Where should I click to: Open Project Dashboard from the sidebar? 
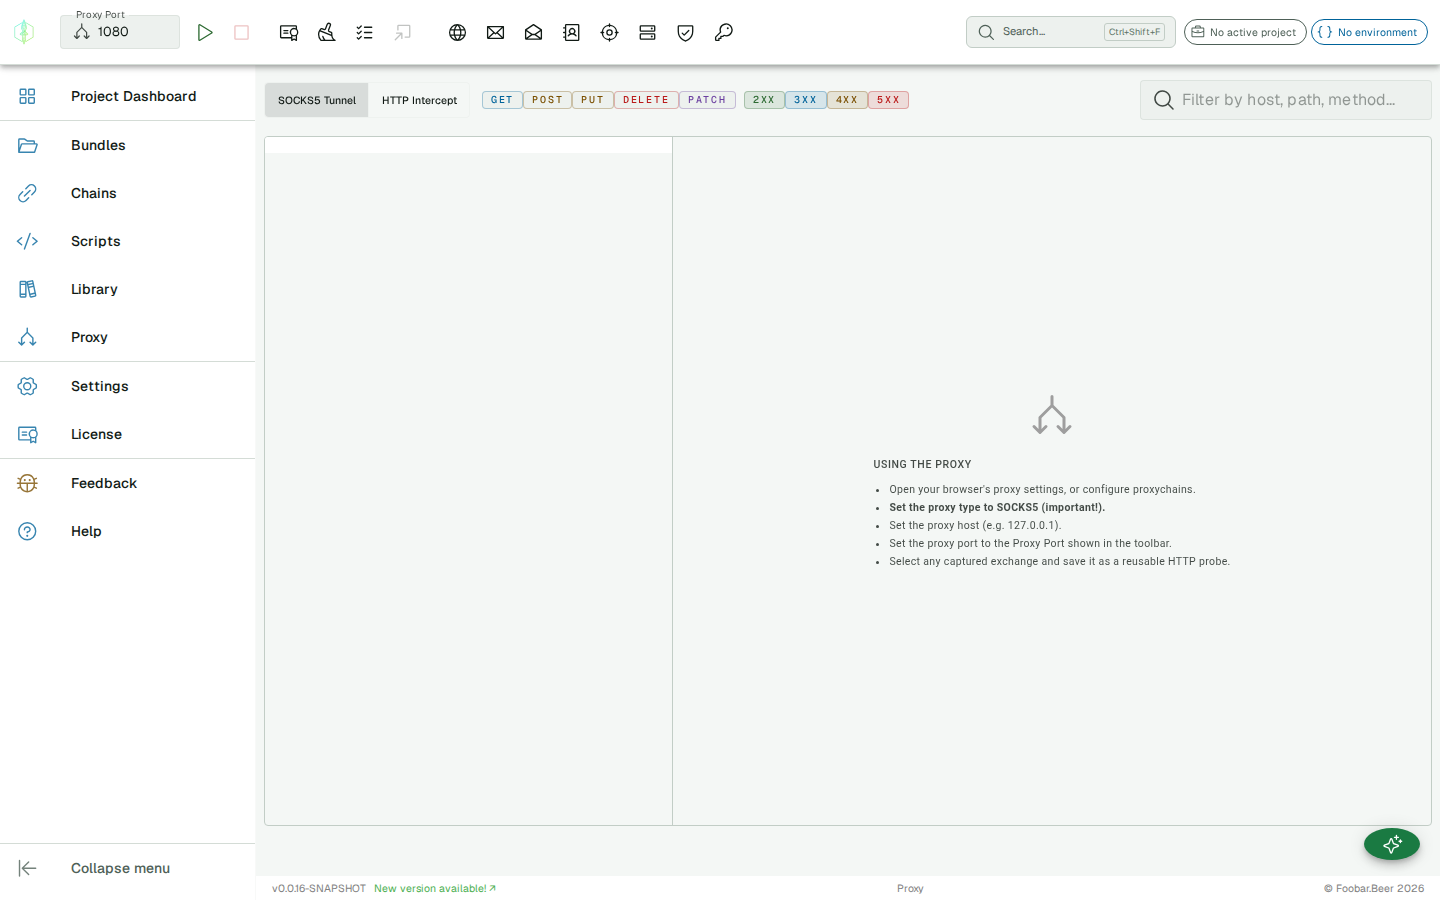click(127, 96)
